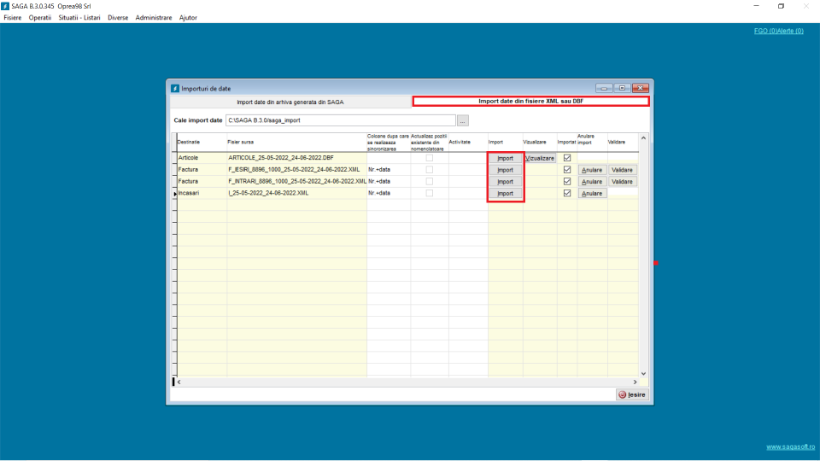Click Anulare for the F_IESIRI invoice row
The width and height of the screenshot is (820, 461).
pos(592,170)
